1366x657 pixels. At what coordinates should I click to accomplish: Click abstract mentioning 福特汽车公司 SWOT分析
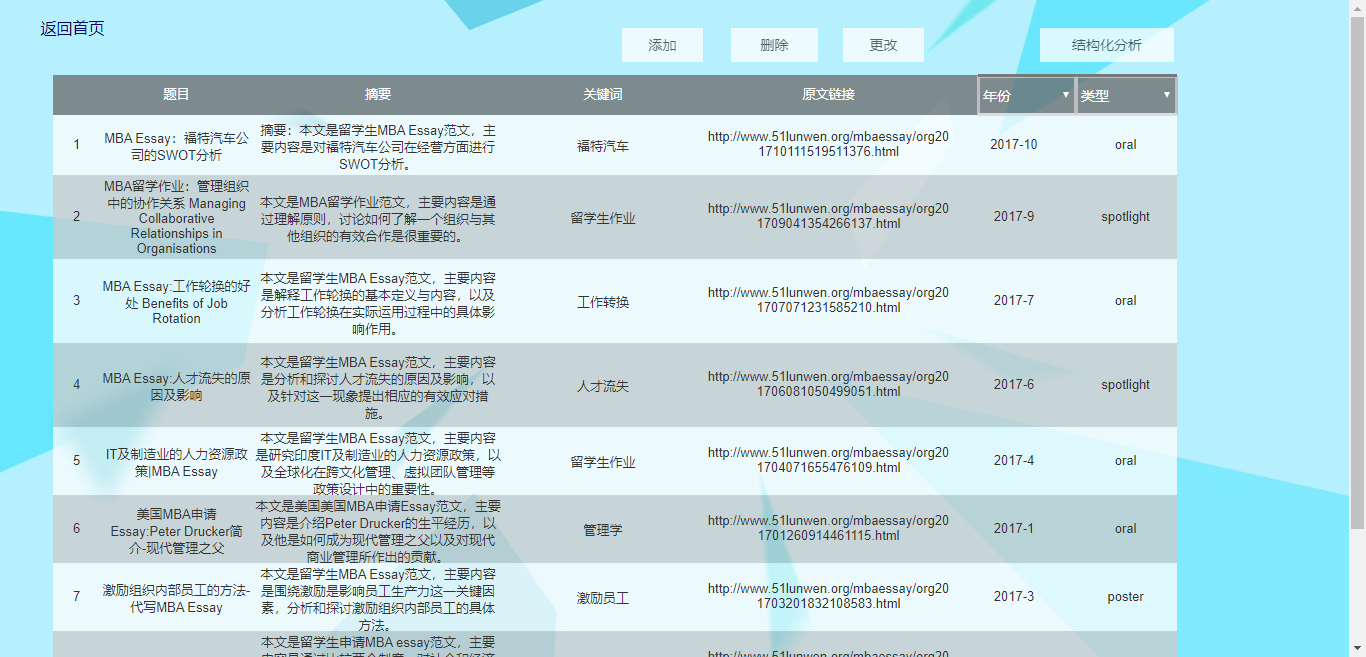click(x=378, y=147)
